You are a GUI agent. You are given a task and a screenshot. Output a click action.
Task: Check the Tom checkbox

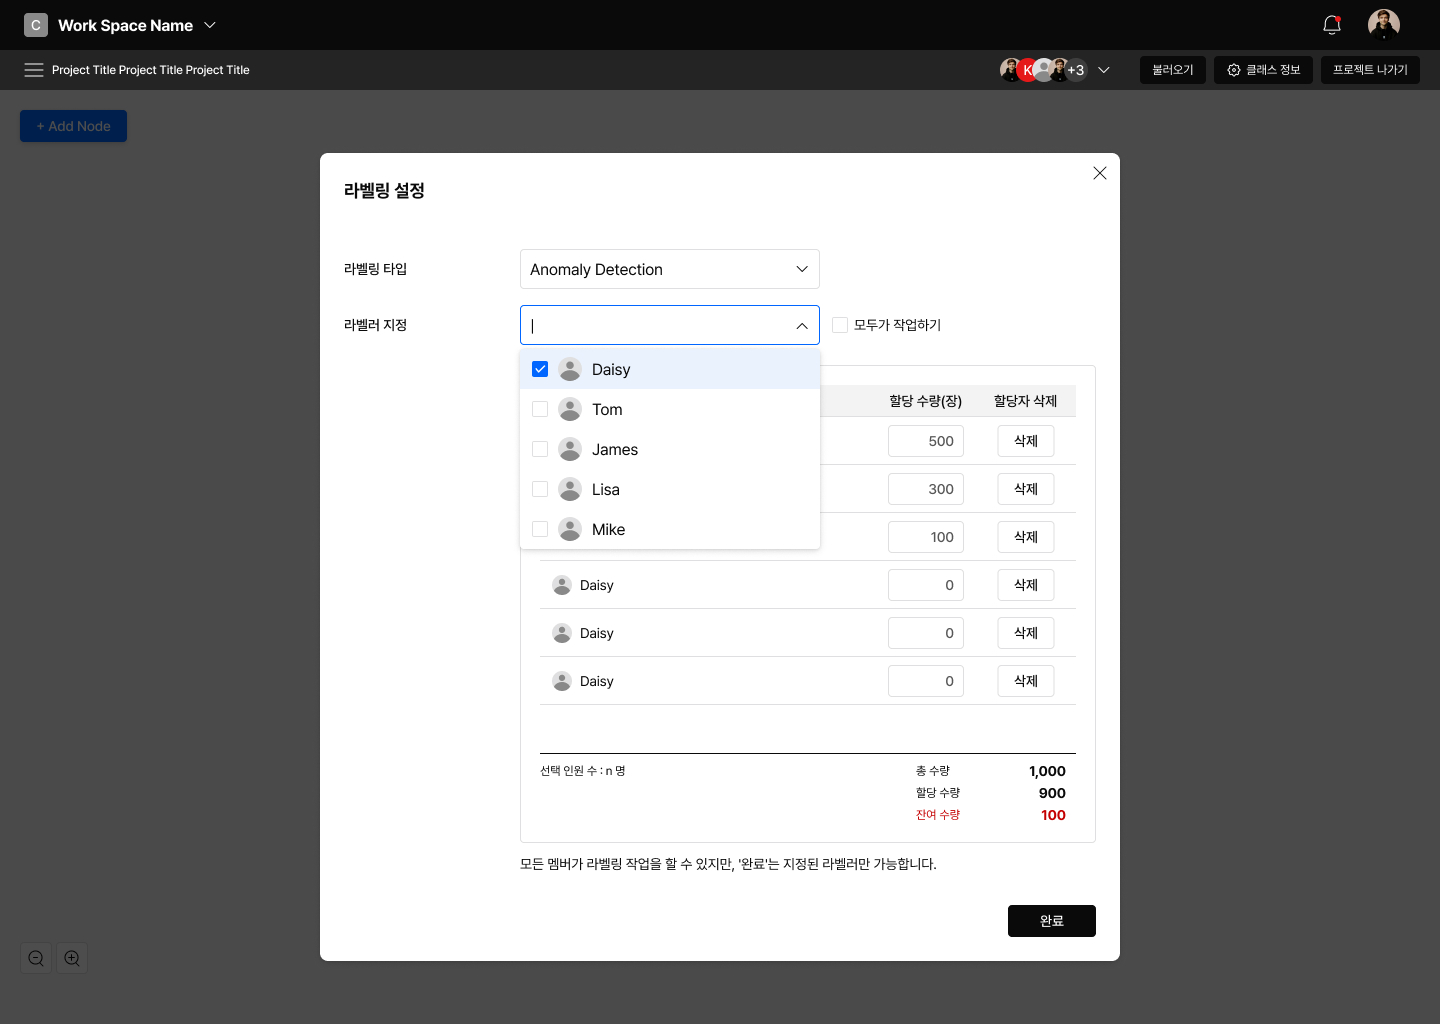540,409
